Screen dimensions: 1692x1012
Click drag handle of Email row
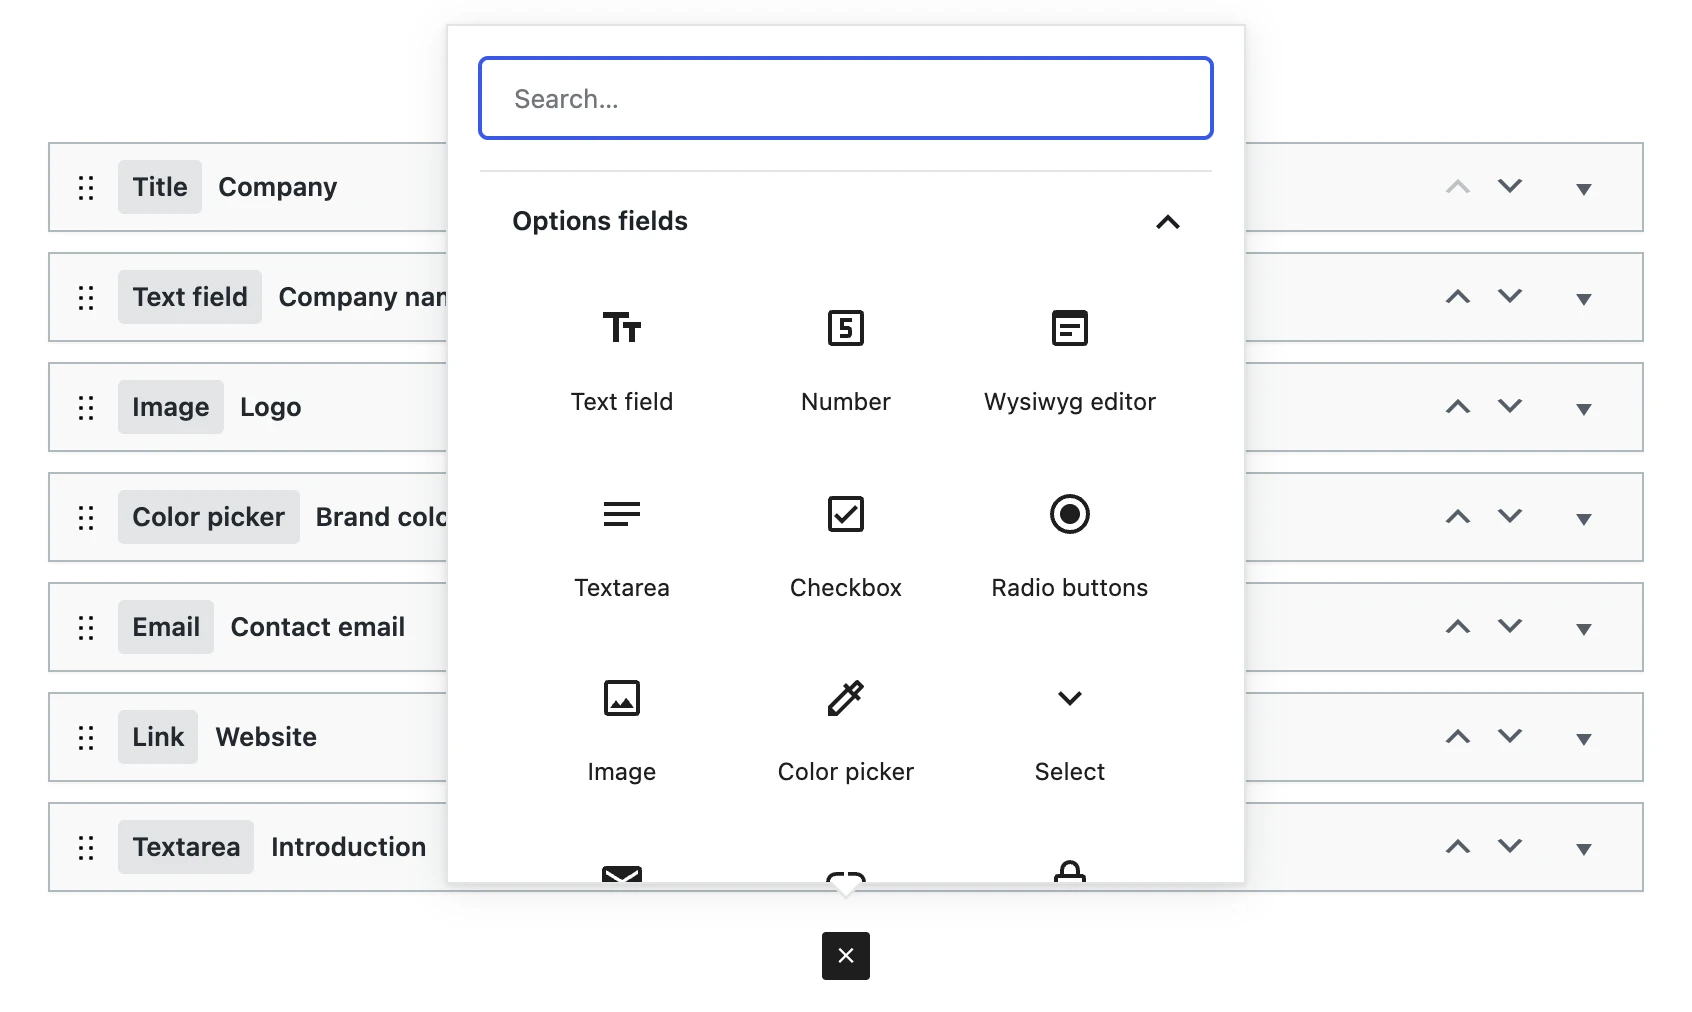tap(86, 628)
